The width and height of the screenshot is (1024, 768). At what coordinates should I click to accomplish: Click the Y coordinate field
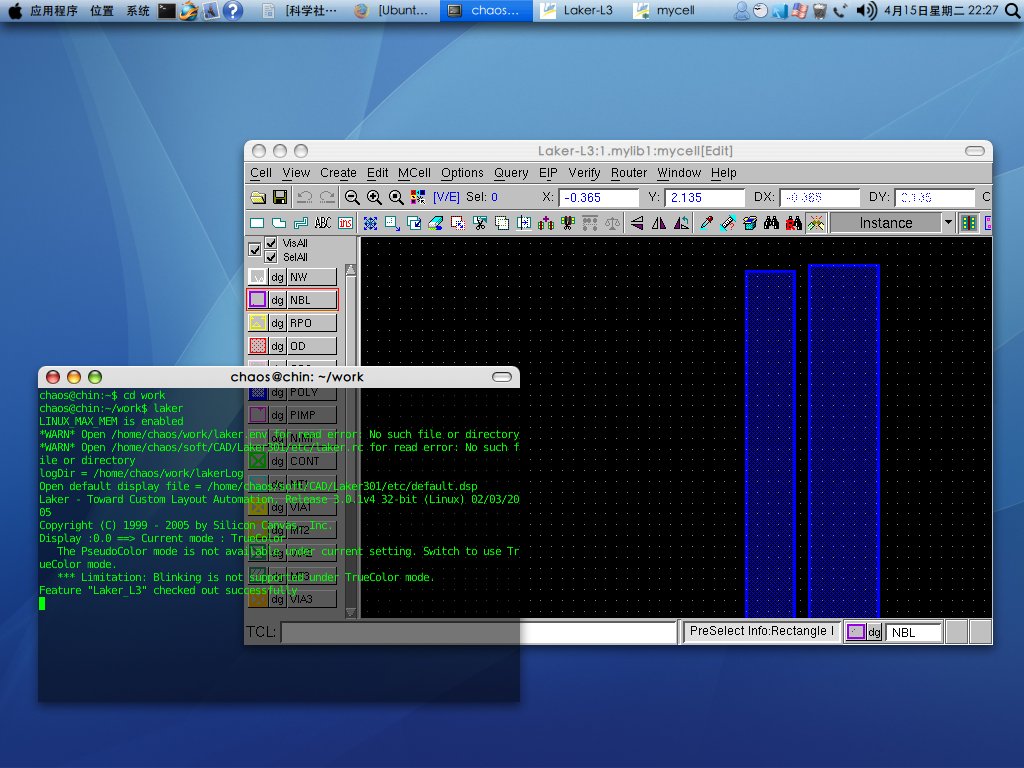[x=705, y=197]
